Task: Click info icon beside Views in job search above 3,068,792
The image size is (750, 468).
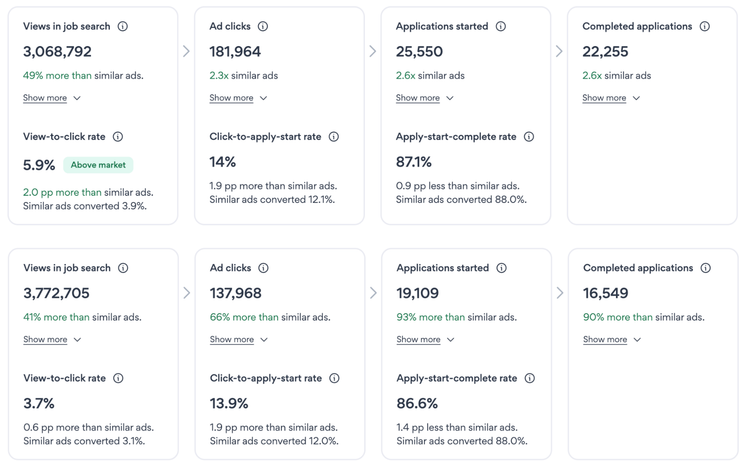Action: pos(123,27)
